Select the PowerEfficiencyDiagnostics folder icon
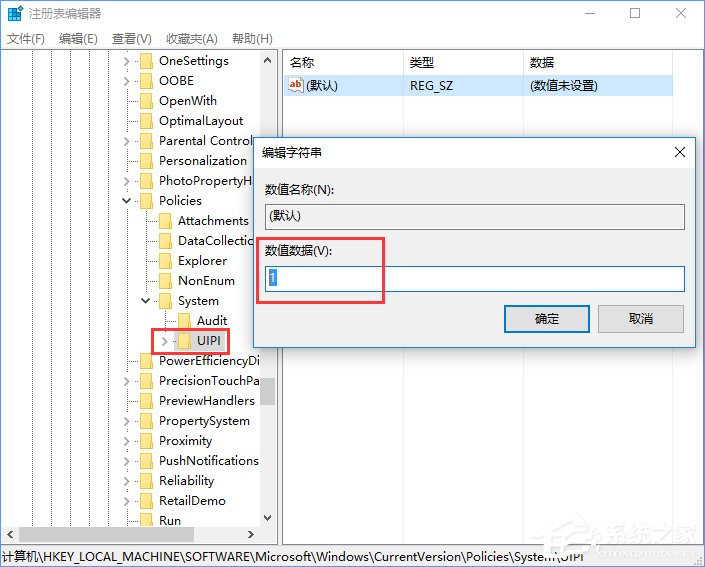 coord(146,361)
